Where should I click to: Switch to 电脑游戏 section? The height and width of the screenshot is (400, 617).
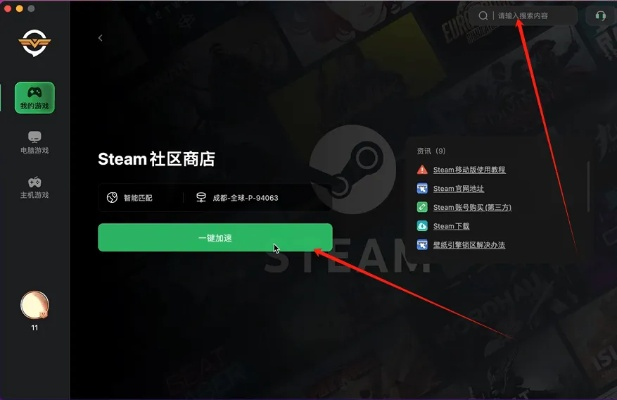pos(35,142)
